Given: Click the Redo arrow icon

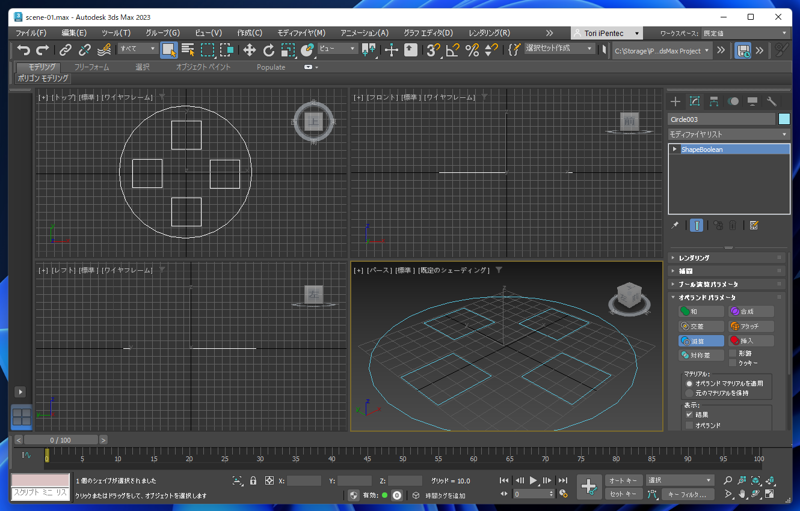Looking at the screenshot, I should click(42, 50).
